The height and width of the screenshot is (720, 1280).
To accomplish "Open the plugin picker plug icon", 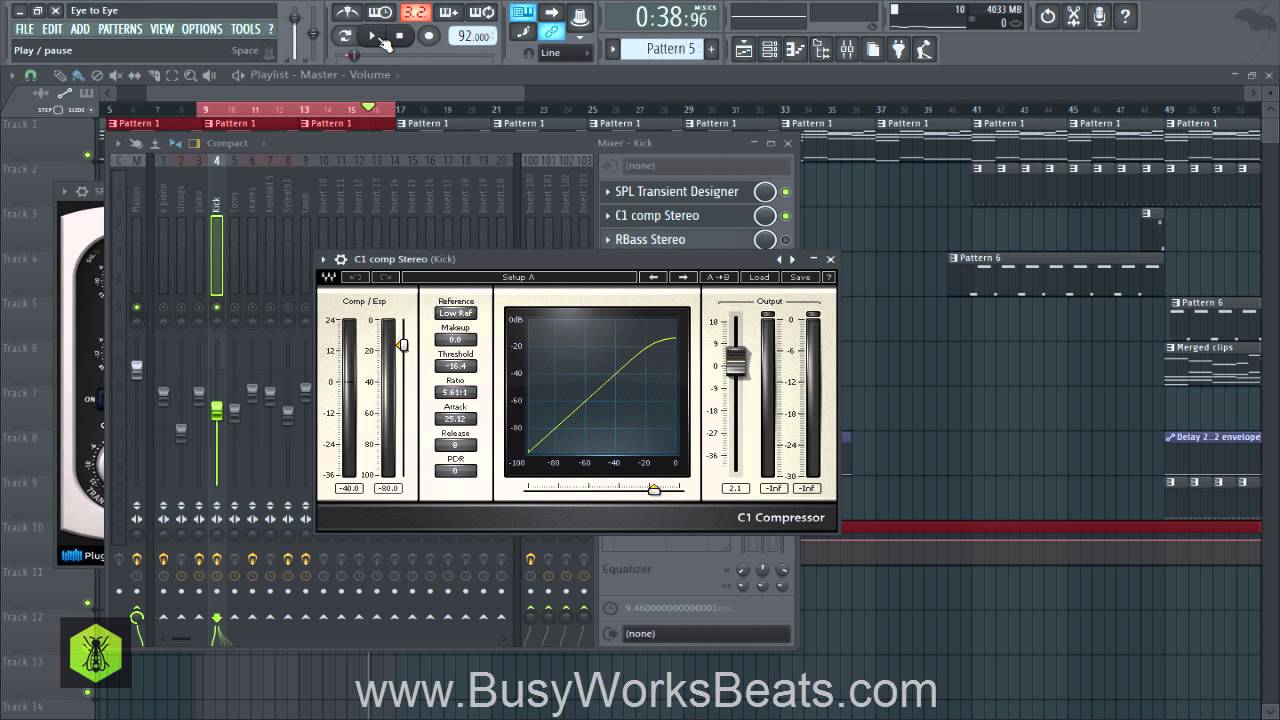I will [x=899, y=48].
